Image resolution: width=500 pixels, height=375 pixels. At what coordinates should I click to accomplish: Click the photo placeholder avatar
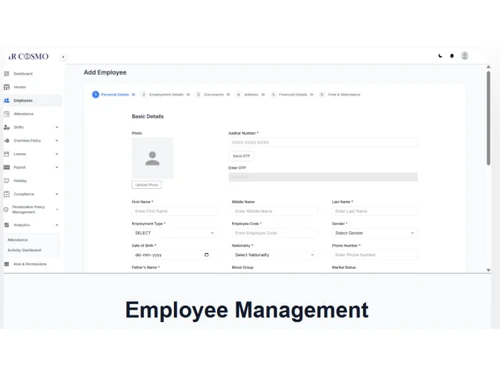[x=153, y=158]
